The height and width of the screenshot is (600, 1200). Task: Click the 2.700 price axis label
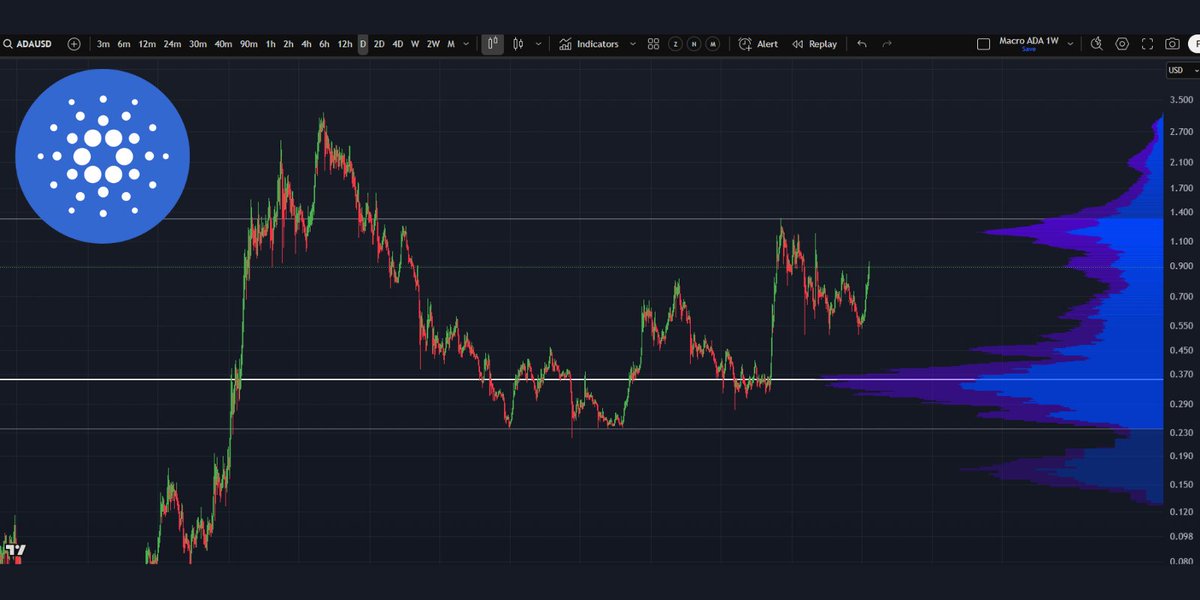tap(1181, 132)
